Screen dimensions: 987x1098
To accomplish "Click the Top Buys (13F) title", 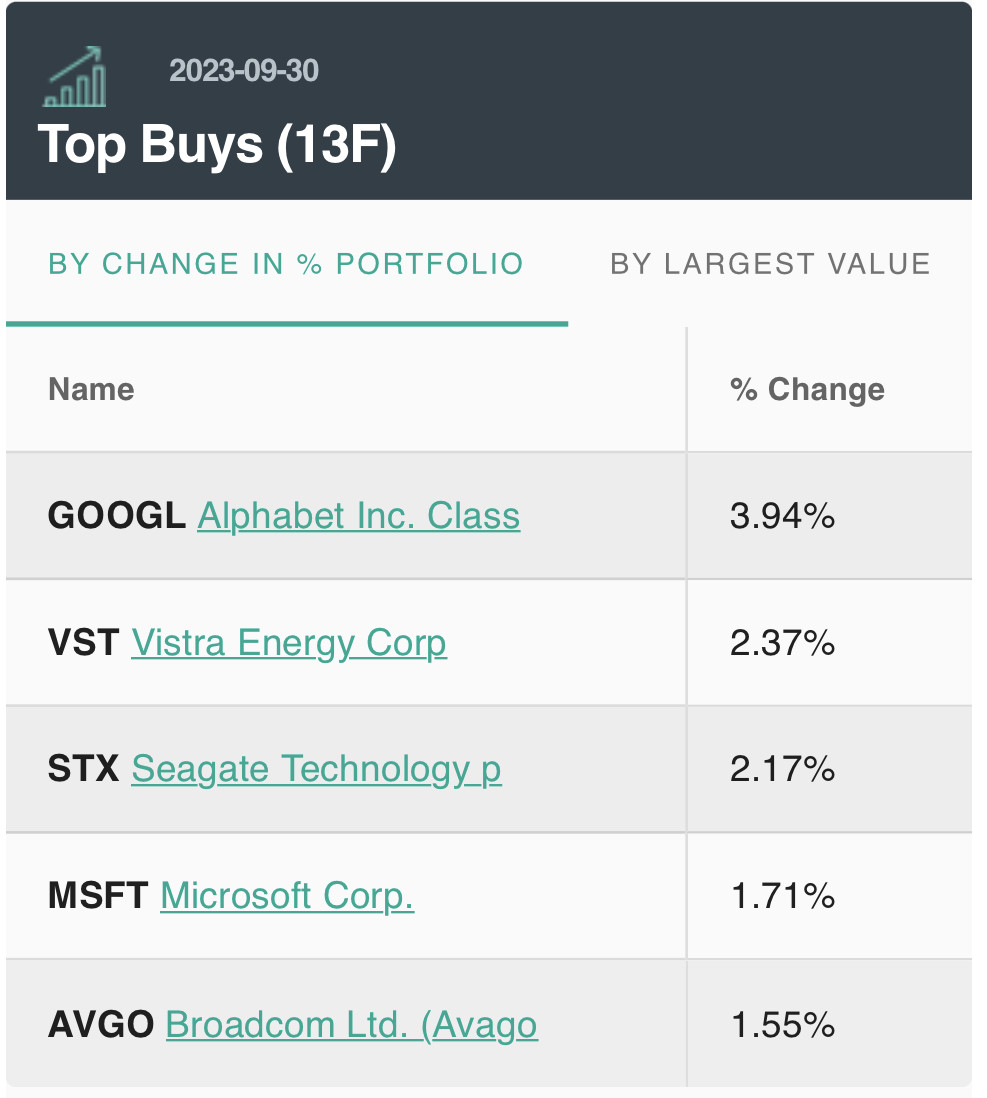I will (218, 145).
